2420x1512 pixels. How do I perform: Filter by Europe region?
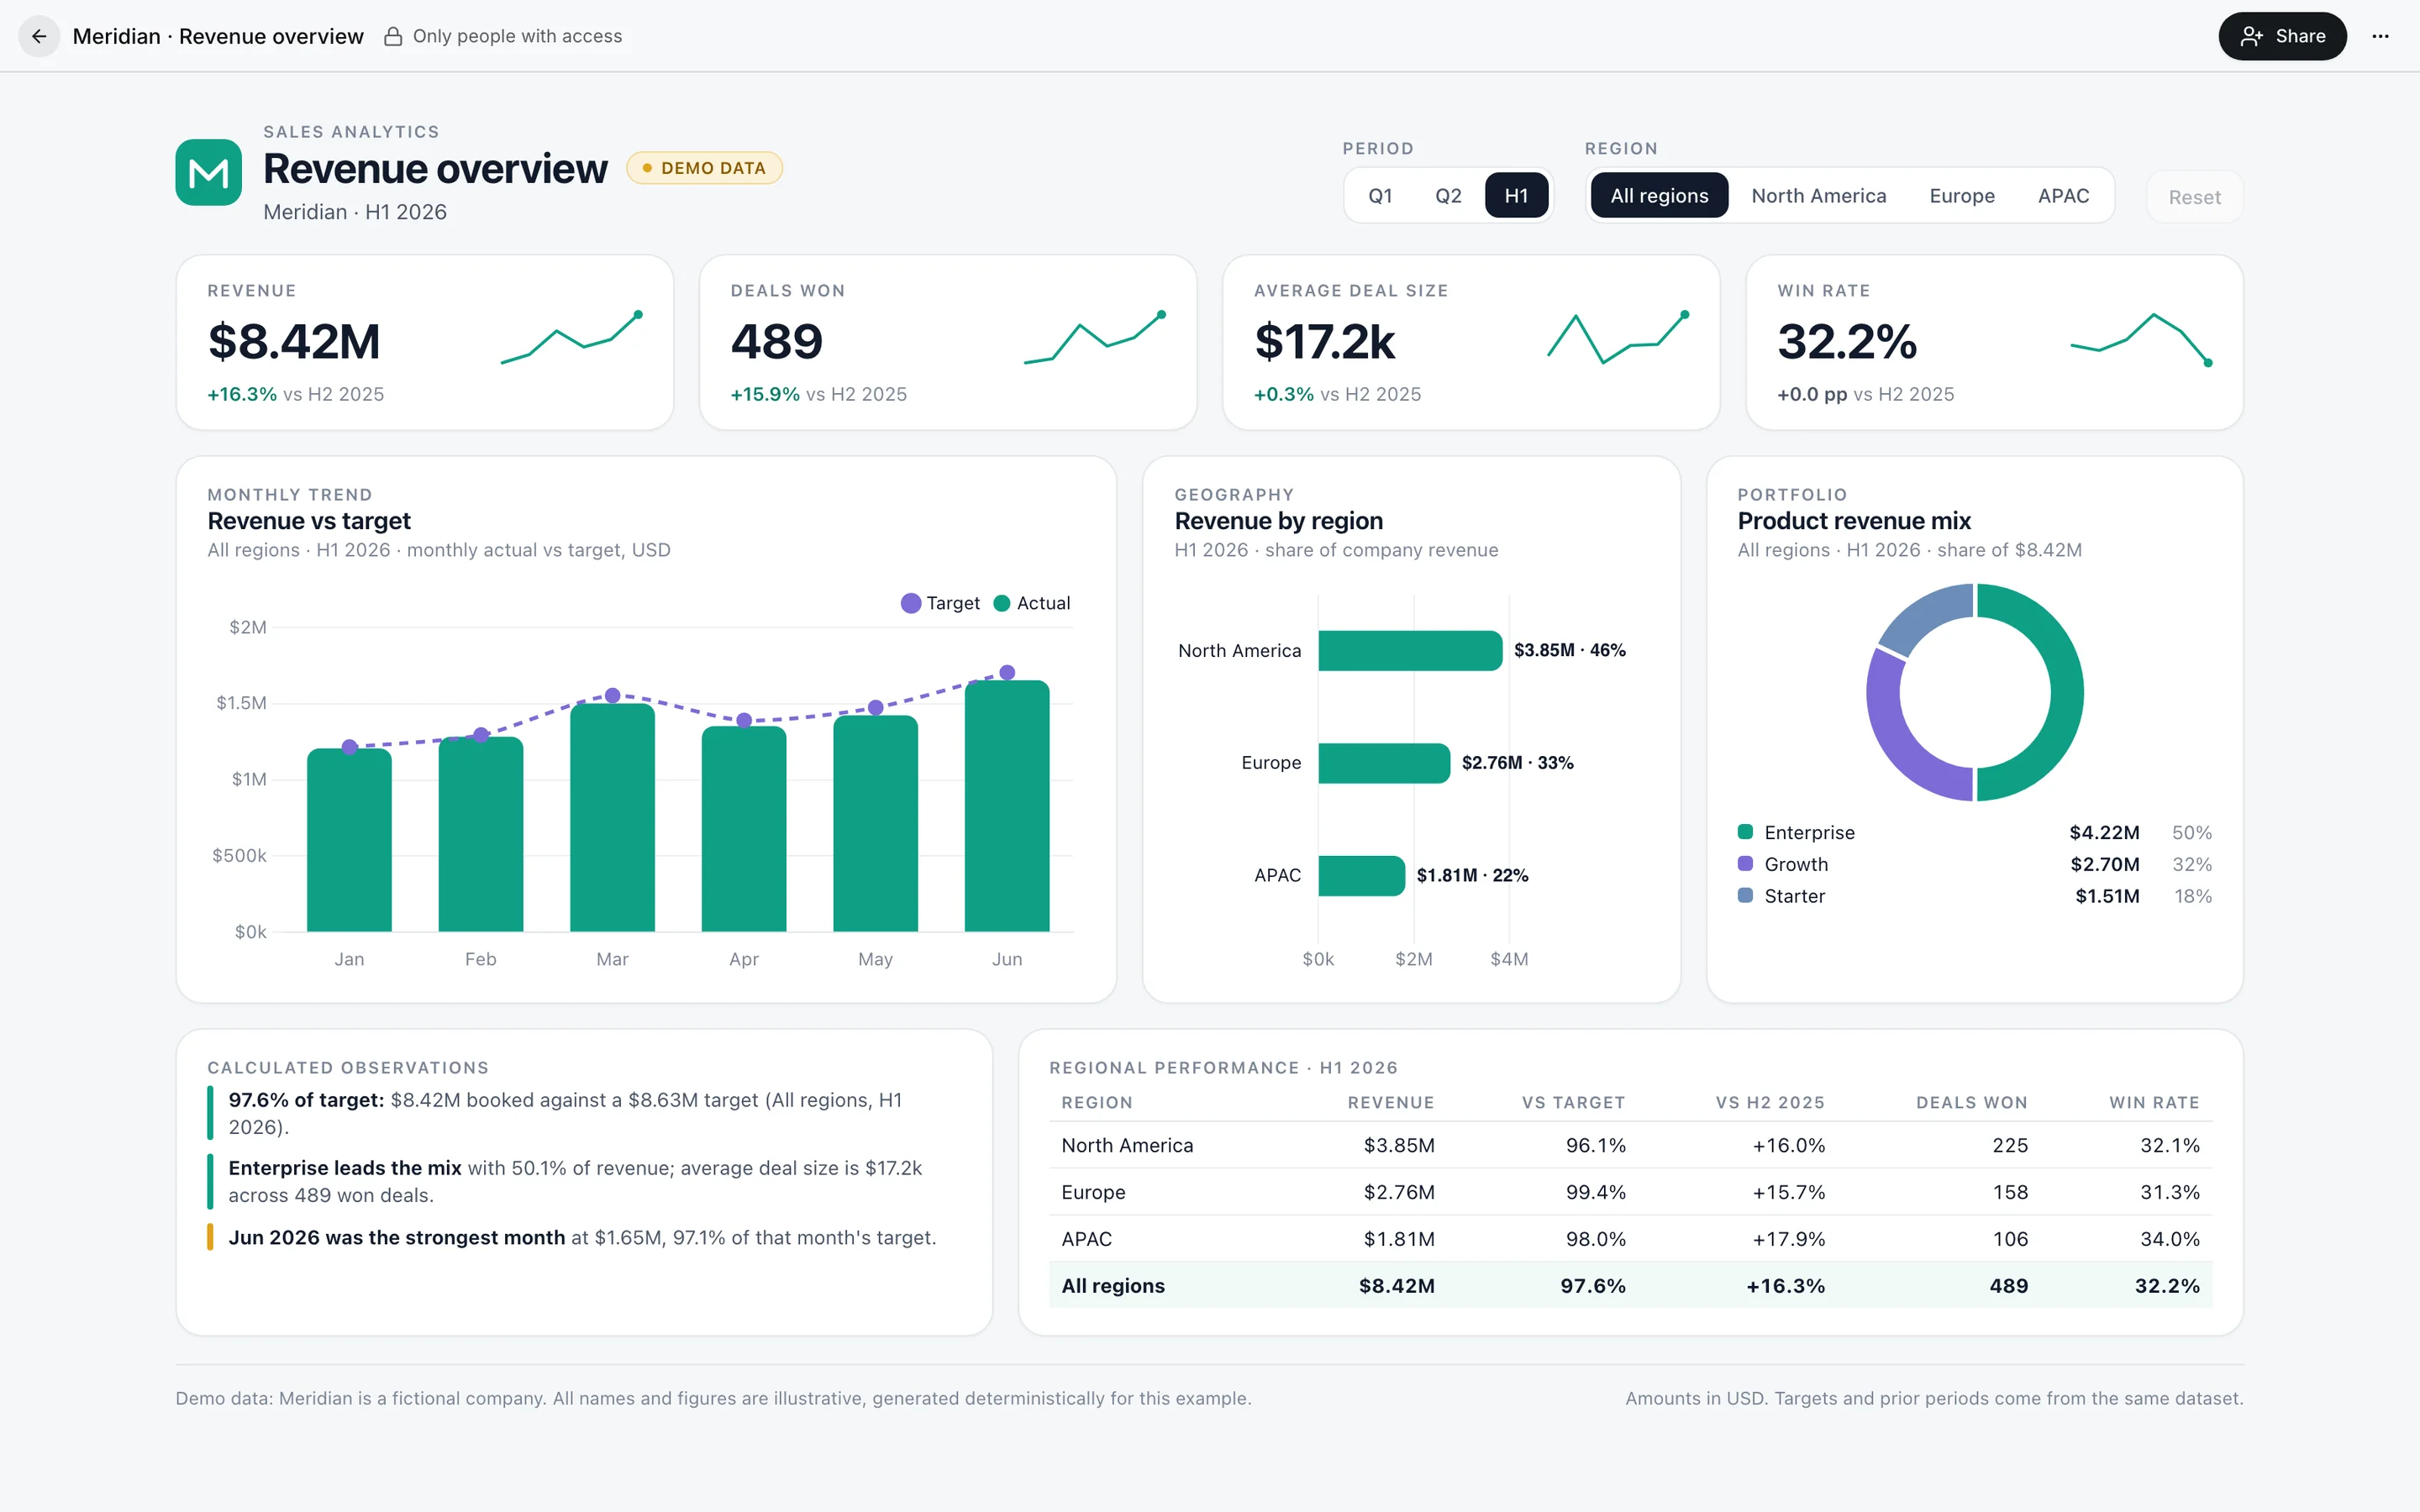pos(1961,195)
